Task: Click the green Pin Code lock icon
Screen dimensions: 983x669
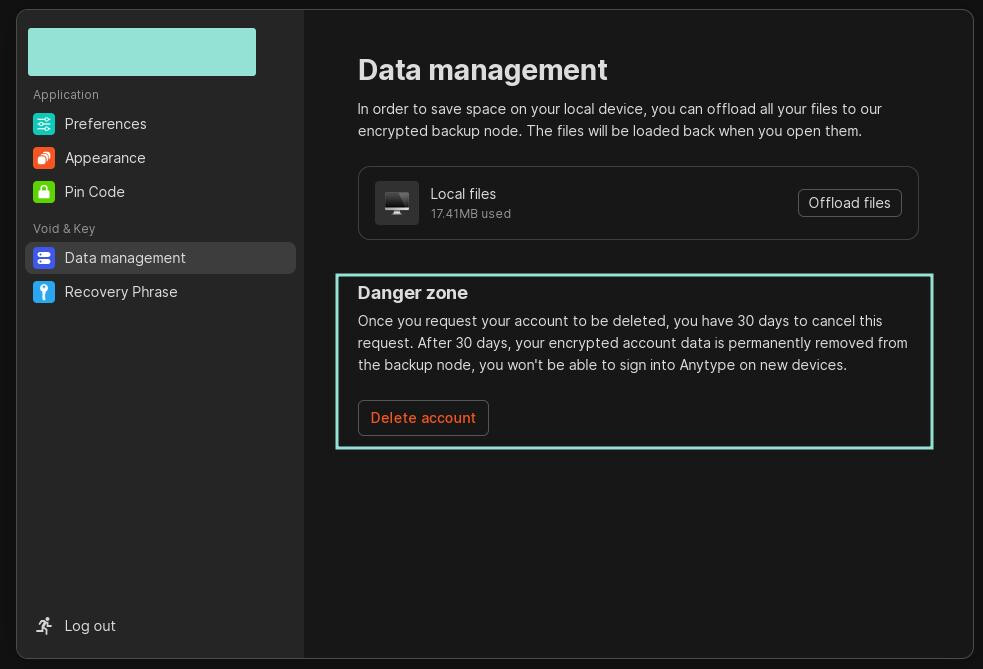Action: tap(44, 192)
